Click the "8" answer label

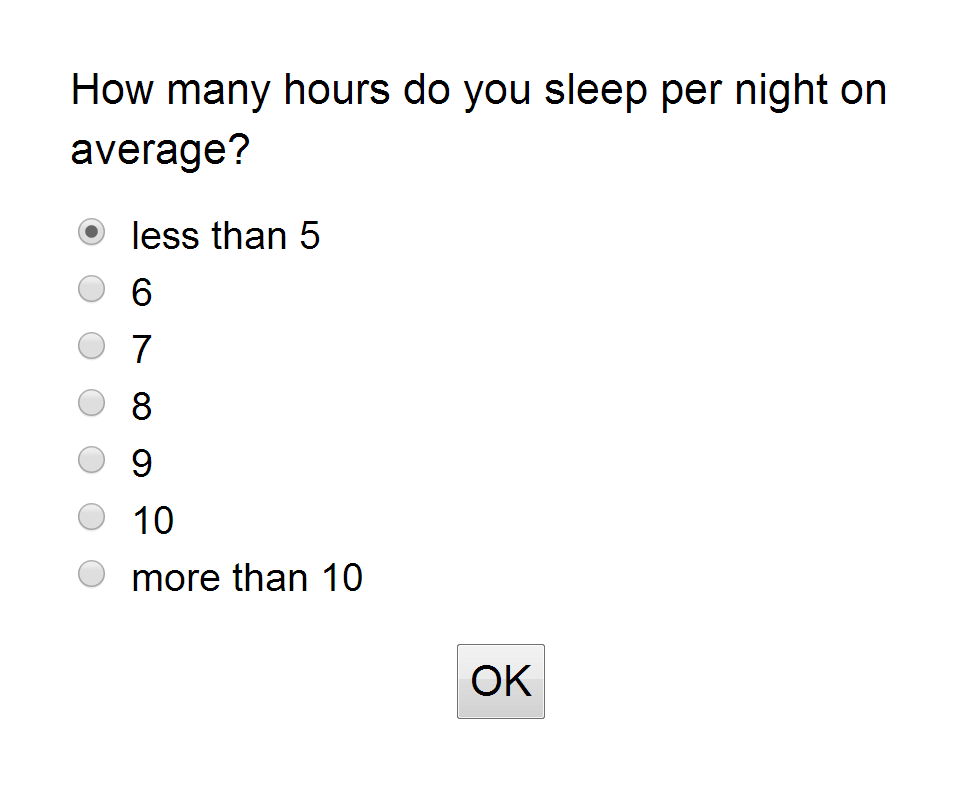pos(140,405)
